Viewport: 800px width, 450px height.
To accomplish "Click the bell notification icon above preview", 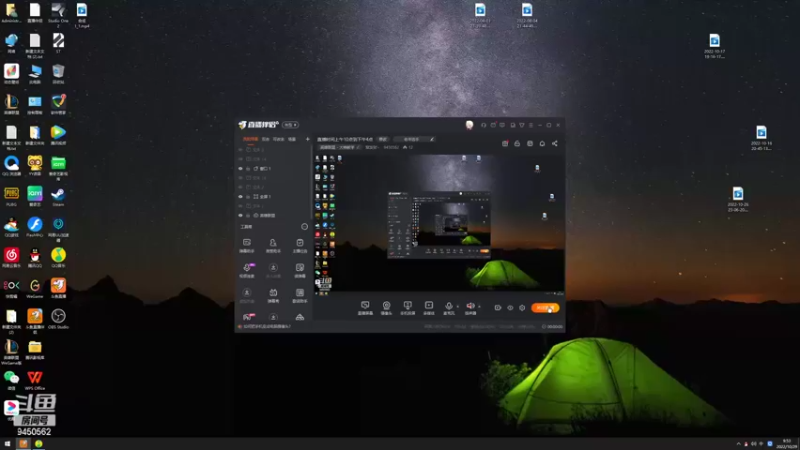I will 542,143.
